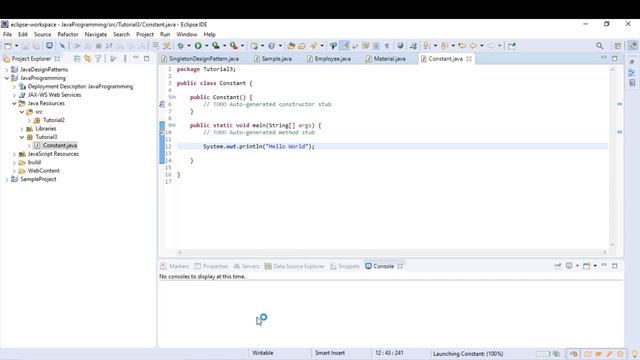
Task: Click the Back navigation arrow icon
Action: (473, 46)
